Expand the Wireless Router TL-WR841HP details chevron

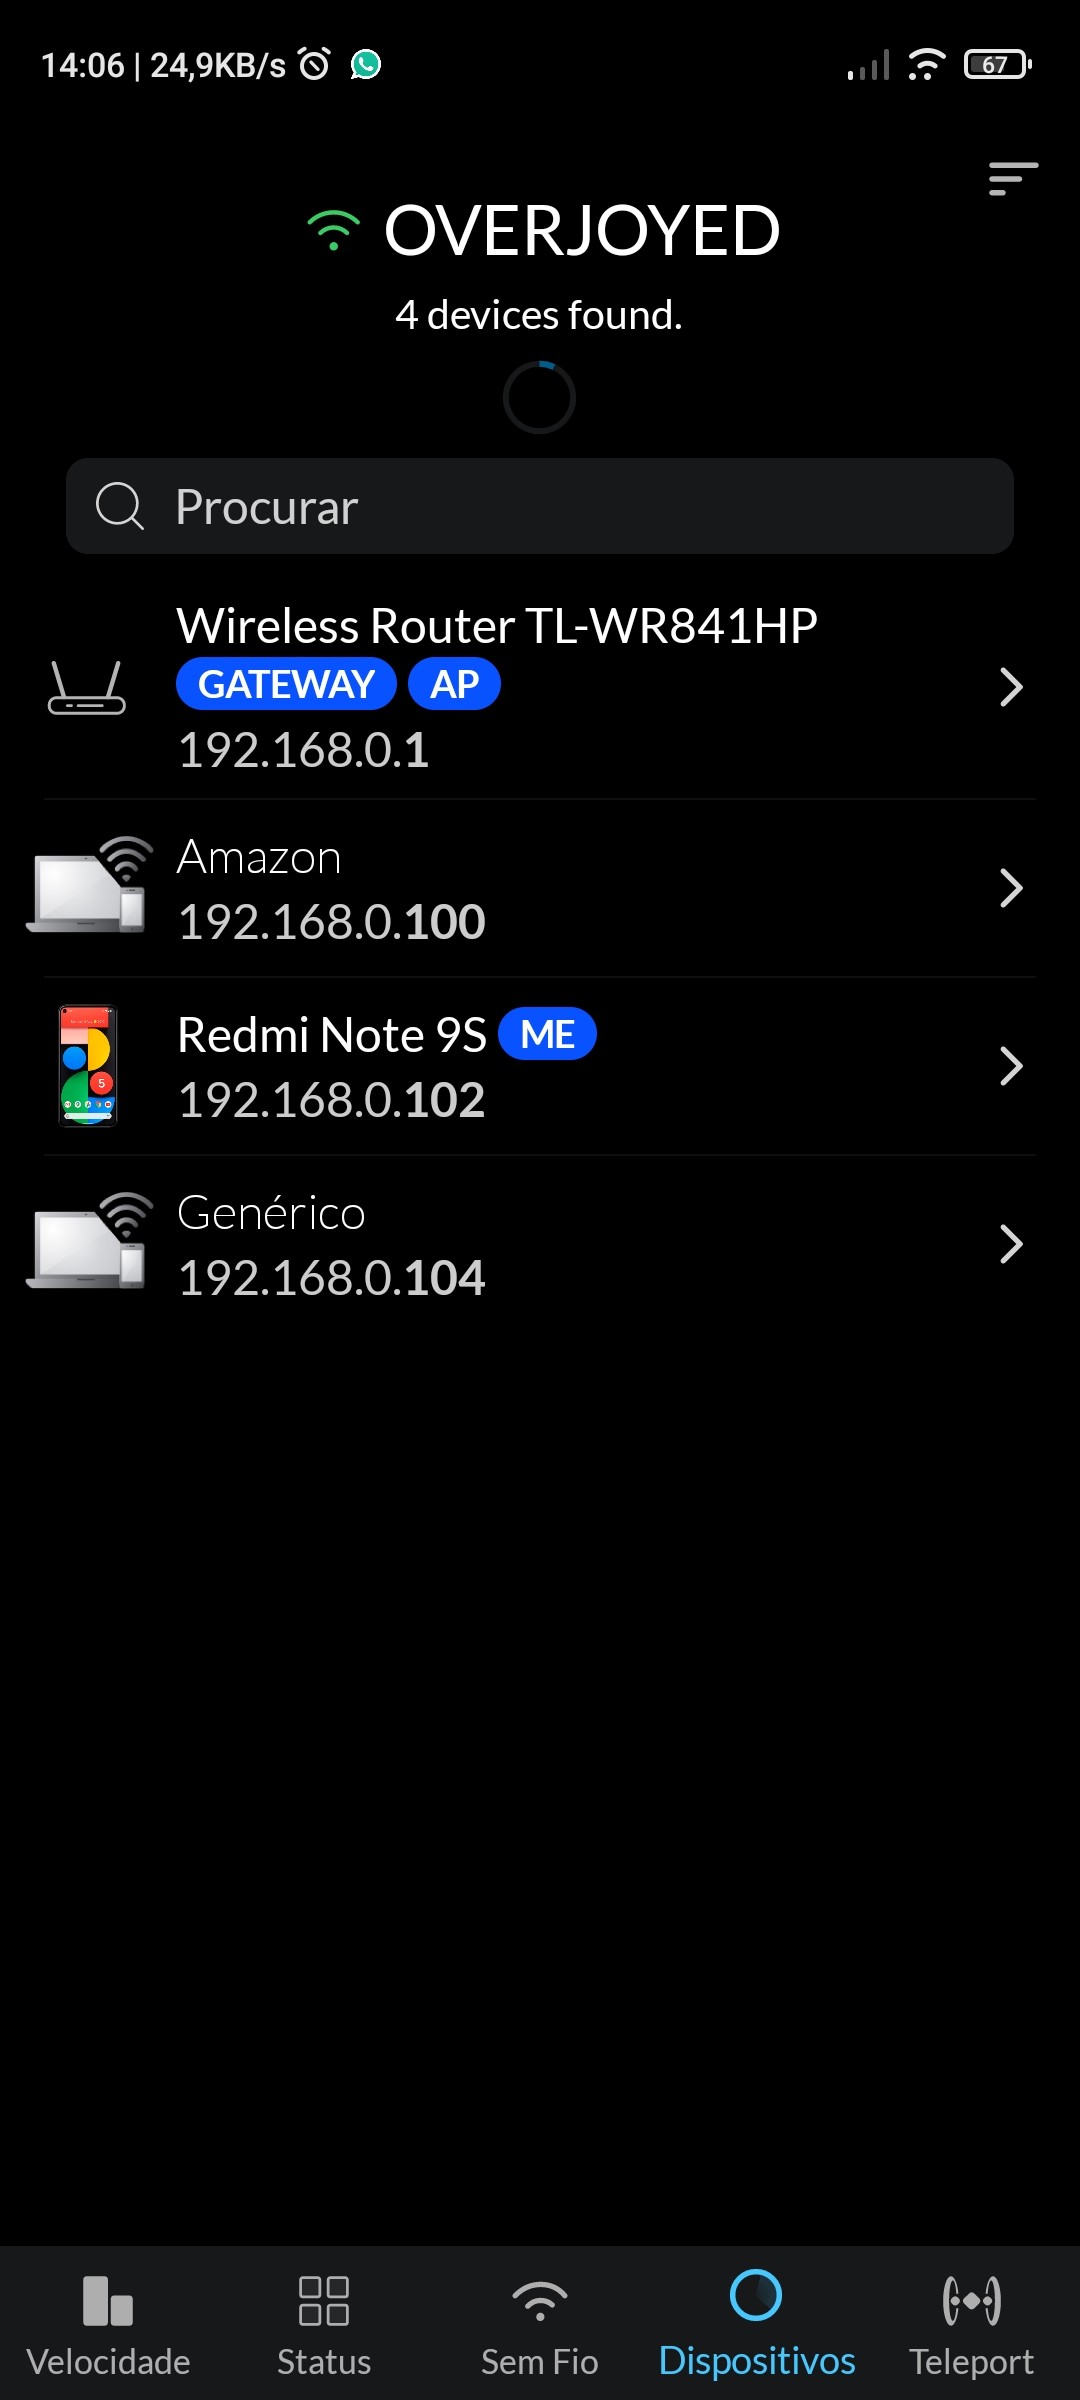(1011, 687)
